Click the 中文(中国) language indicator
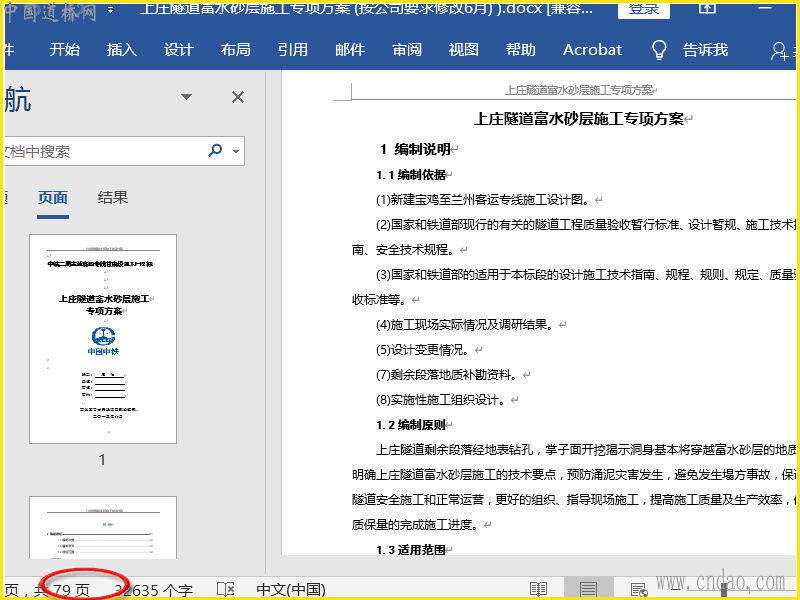Image resolution: width=800 pixels, height=600 pixels. (291, 590)
